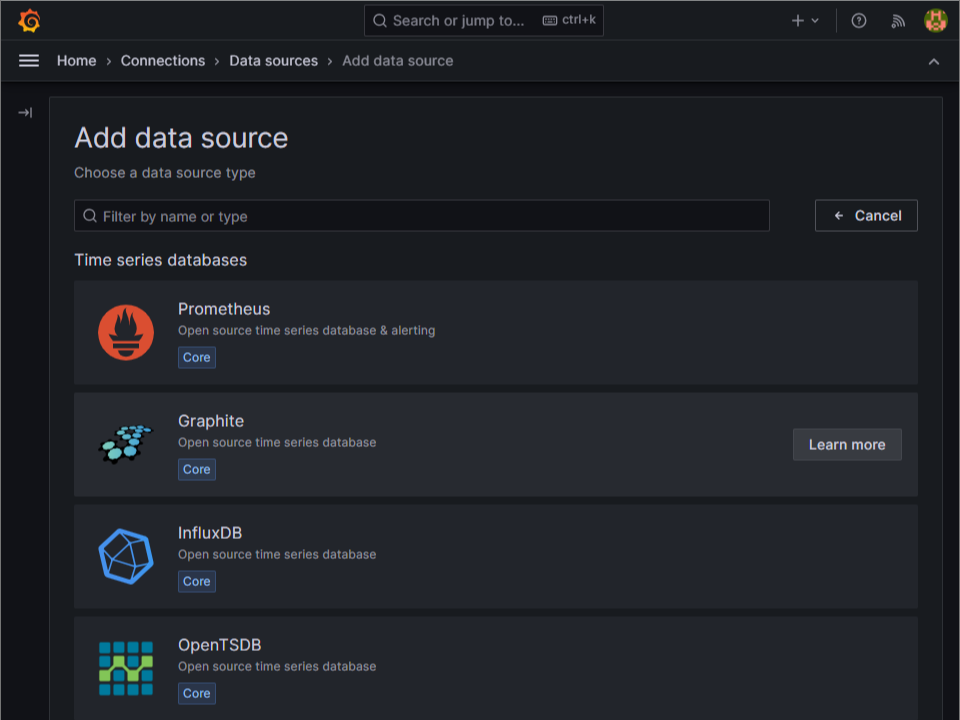The image size is (960, 720).
Task: Open the user profile avatar
Action: 936,21
